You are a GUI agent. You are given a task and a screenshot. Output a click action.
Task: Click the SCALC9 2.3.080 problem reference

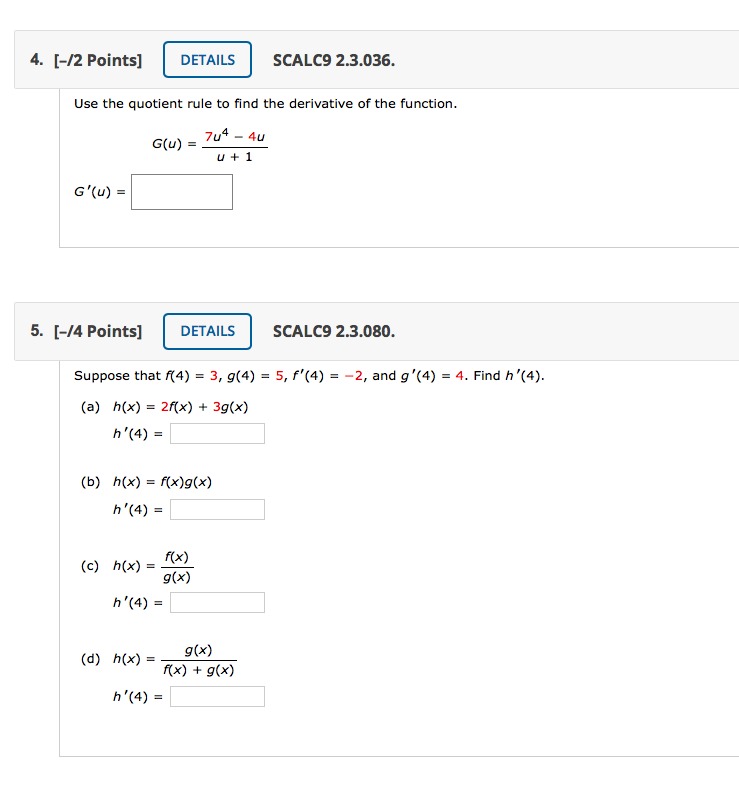pos(333,331)
